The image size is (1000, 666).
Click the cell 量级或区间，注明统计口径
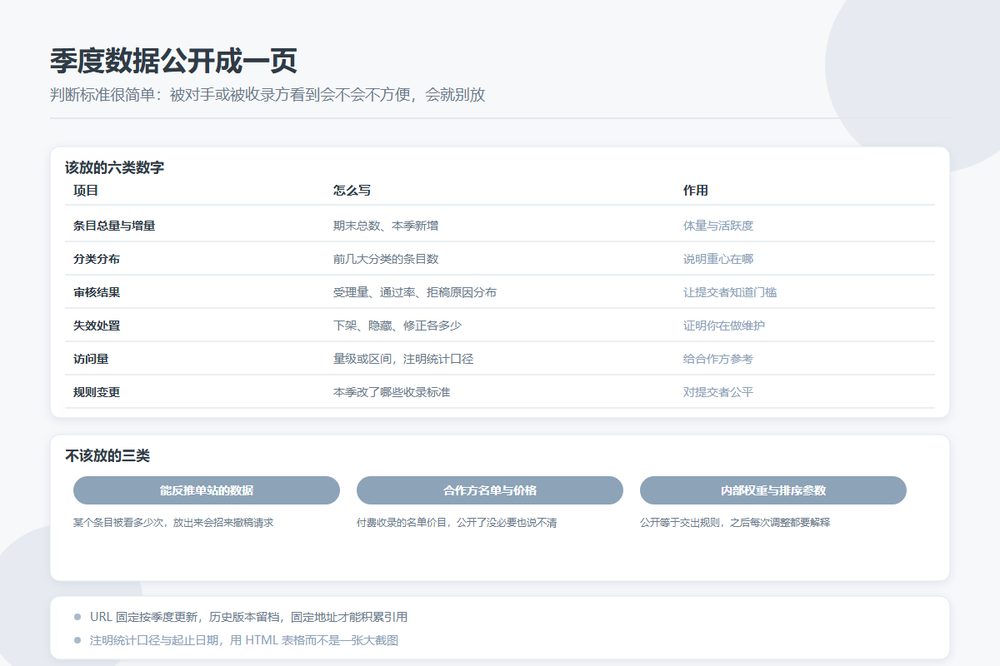coord(403,359)
